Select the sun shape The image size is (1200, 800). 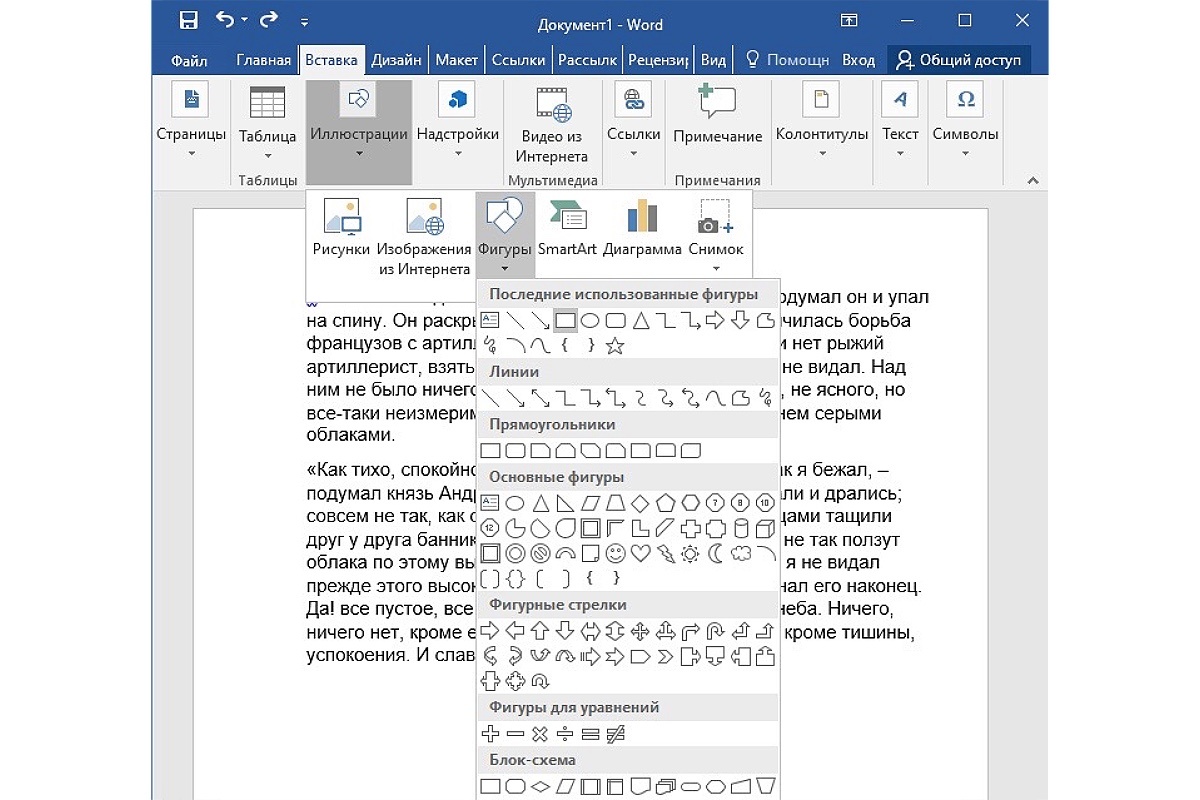[690, 553]
